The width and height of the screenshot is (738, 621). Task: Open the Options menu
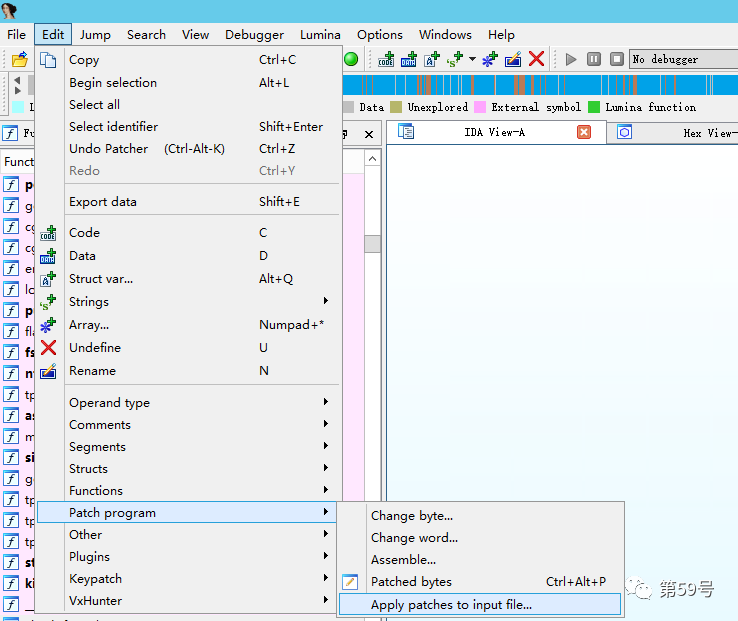(x=380, y=35)
